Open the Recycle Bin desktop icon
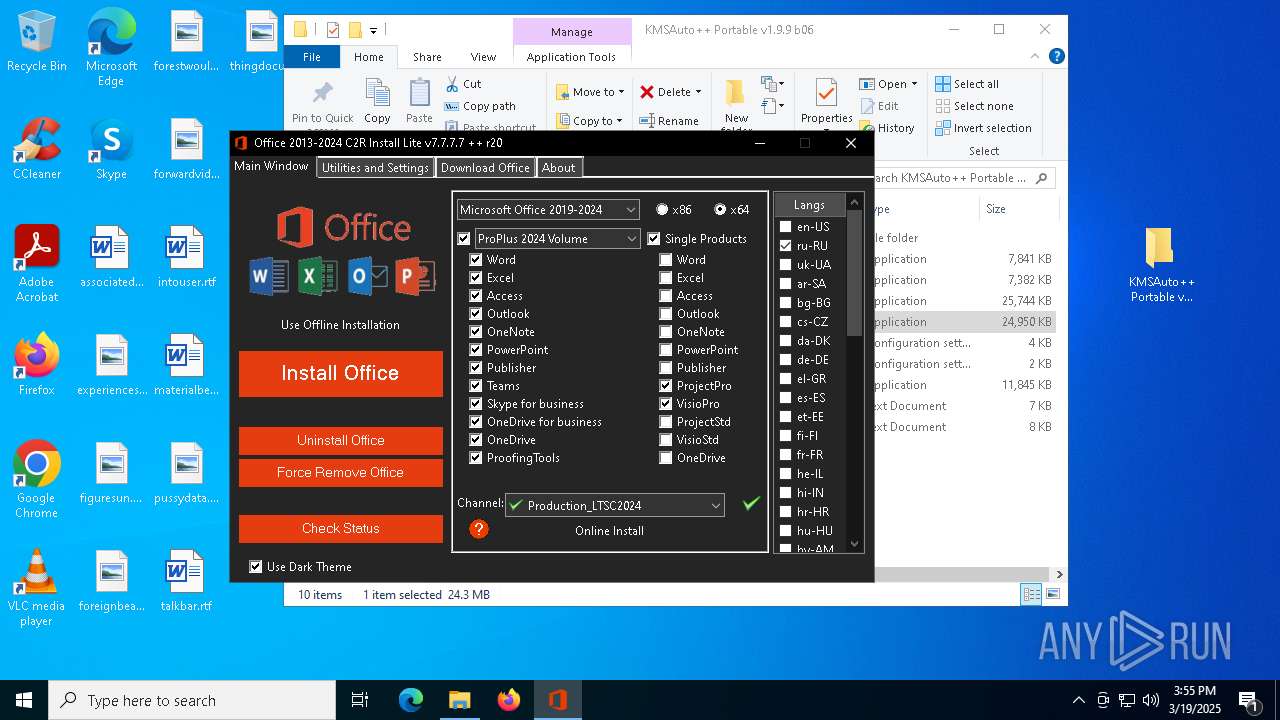The height and width of the screenshot is (720, 1280). pyautogui.click(x=37, y=42)
